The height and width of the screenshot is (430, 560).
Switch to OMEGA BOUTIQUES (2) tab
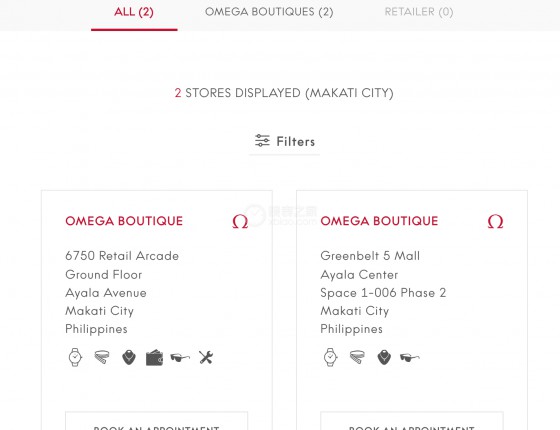point(269,12)
